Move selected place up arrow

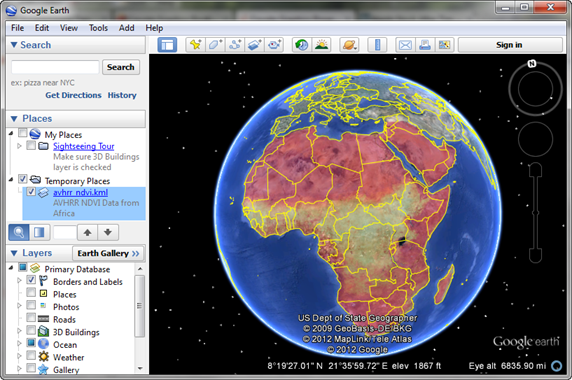[87, 232]
